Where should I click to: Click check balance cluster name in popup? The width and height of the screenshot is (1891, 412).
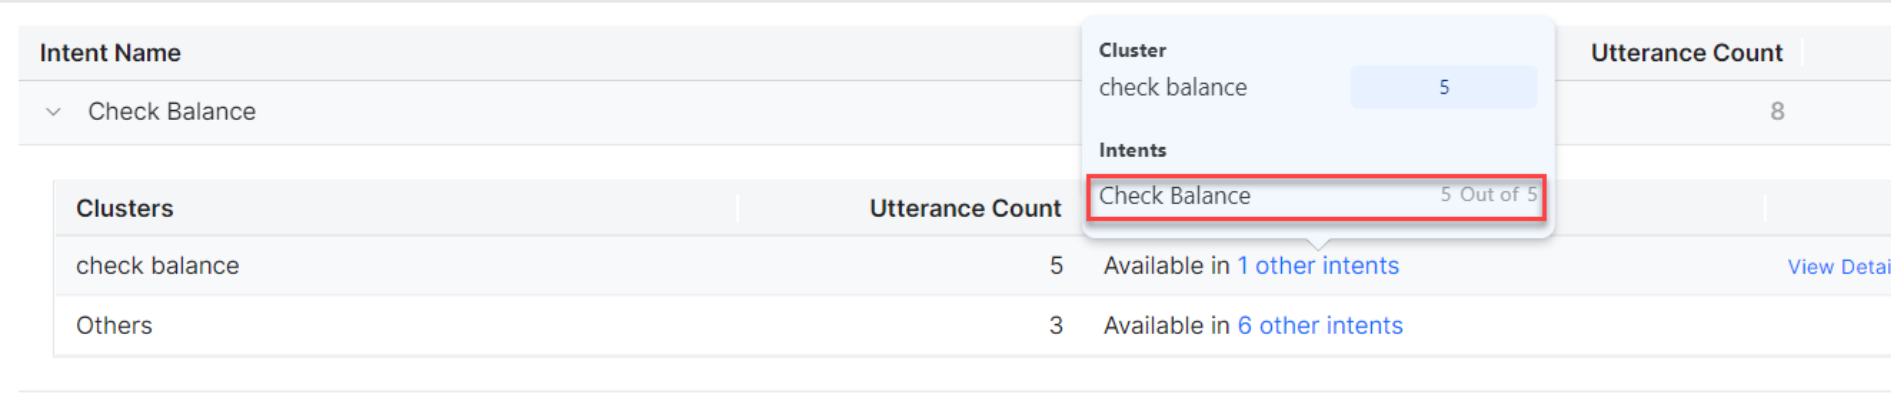click(1173, 88)
